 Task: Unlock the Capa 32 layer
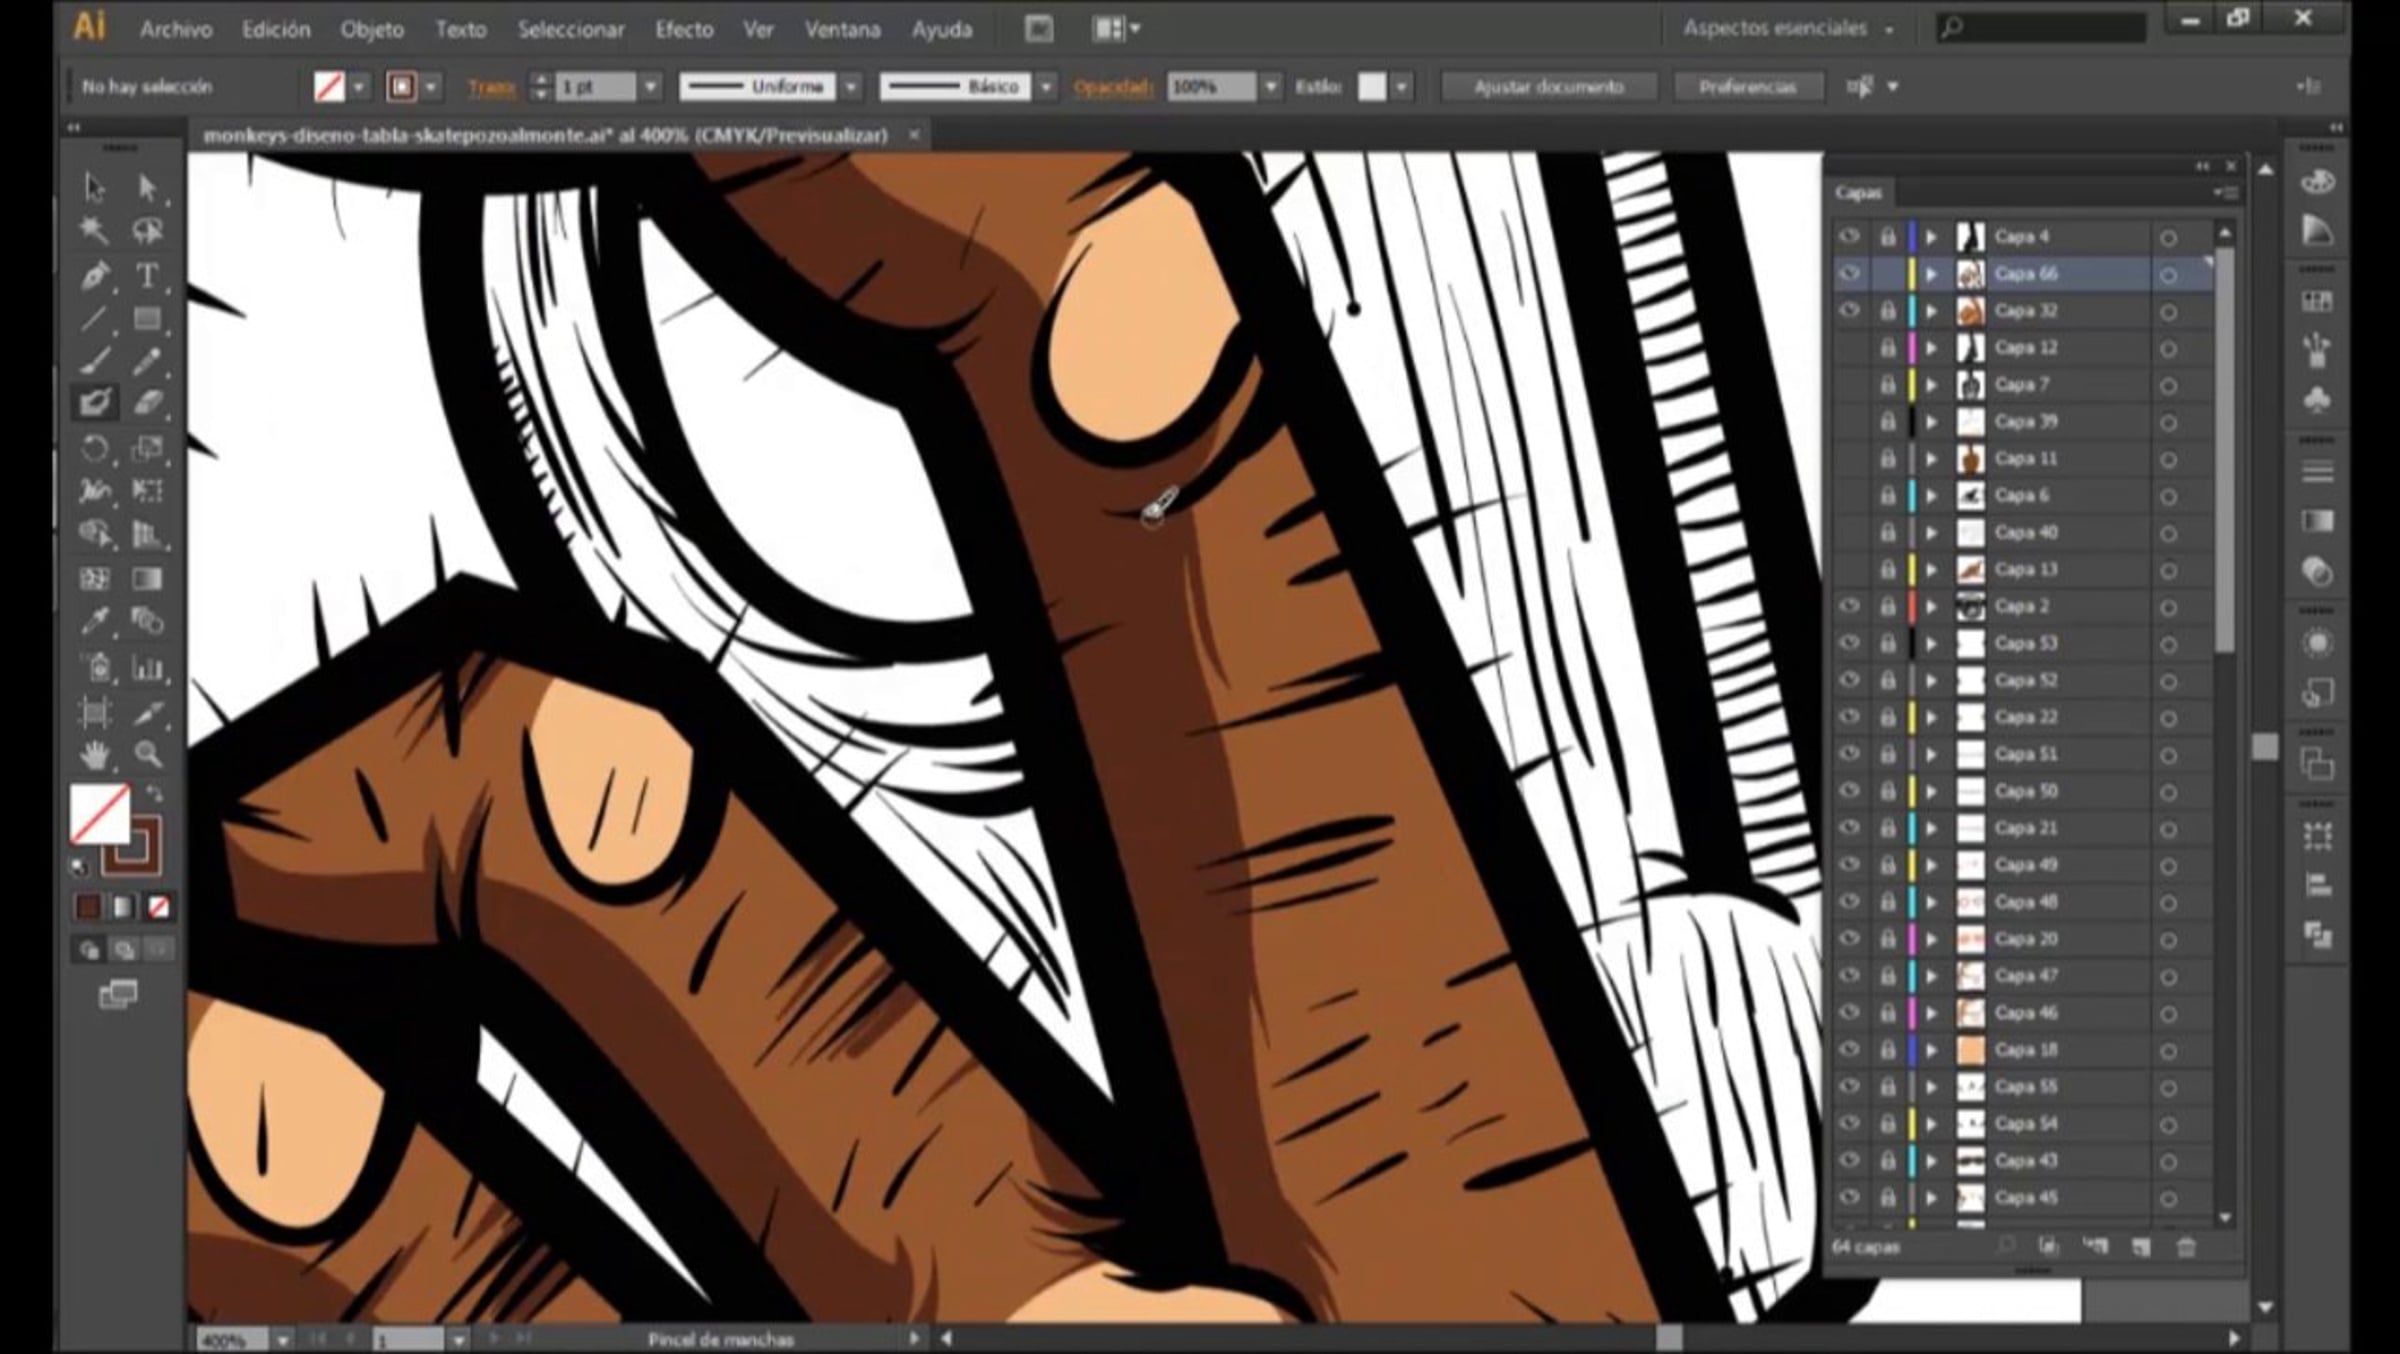coord(1887,311)
